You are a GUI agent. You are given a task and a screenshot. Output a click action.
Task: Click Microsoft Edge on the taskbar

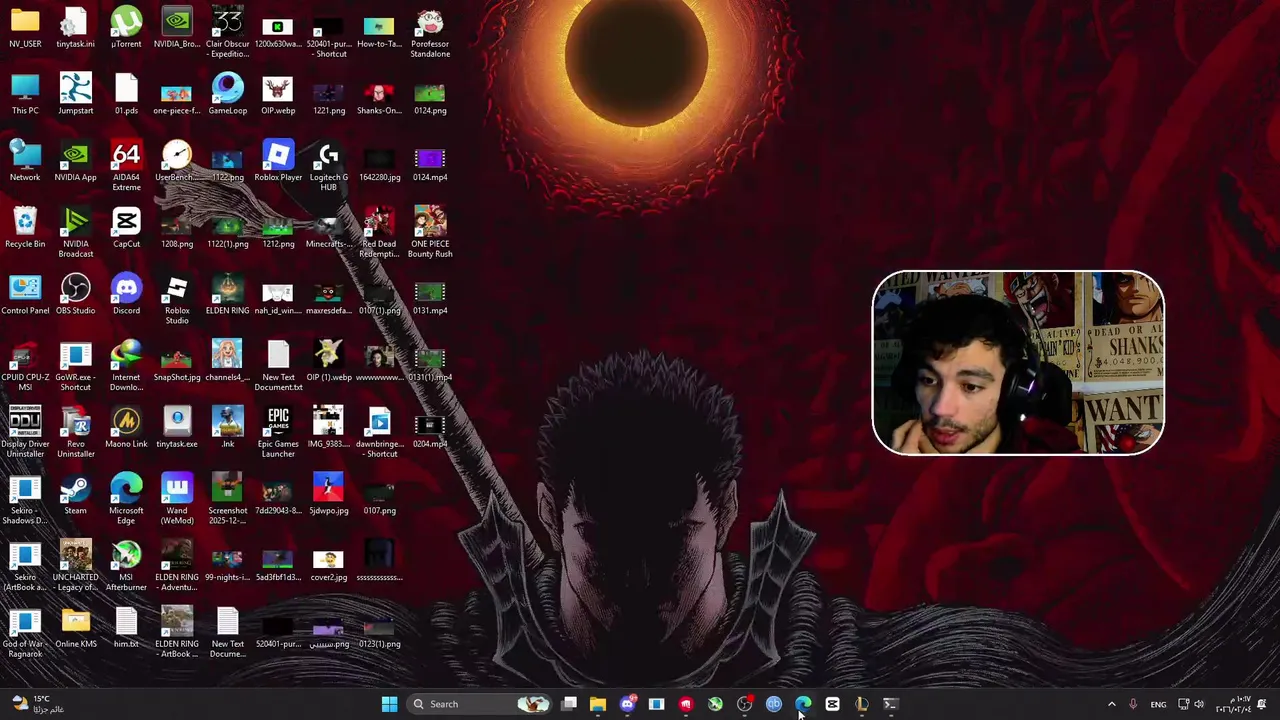[x=803, y=704]
